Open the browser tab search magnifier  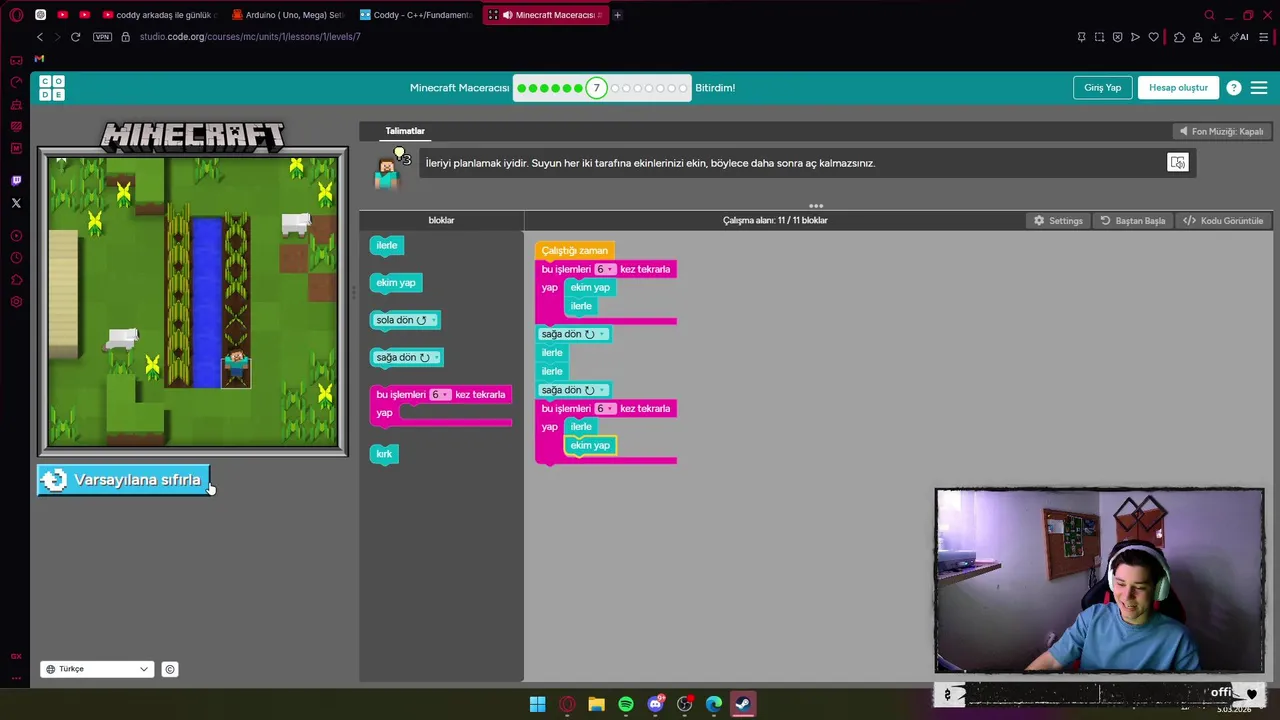click(1209, 15)
